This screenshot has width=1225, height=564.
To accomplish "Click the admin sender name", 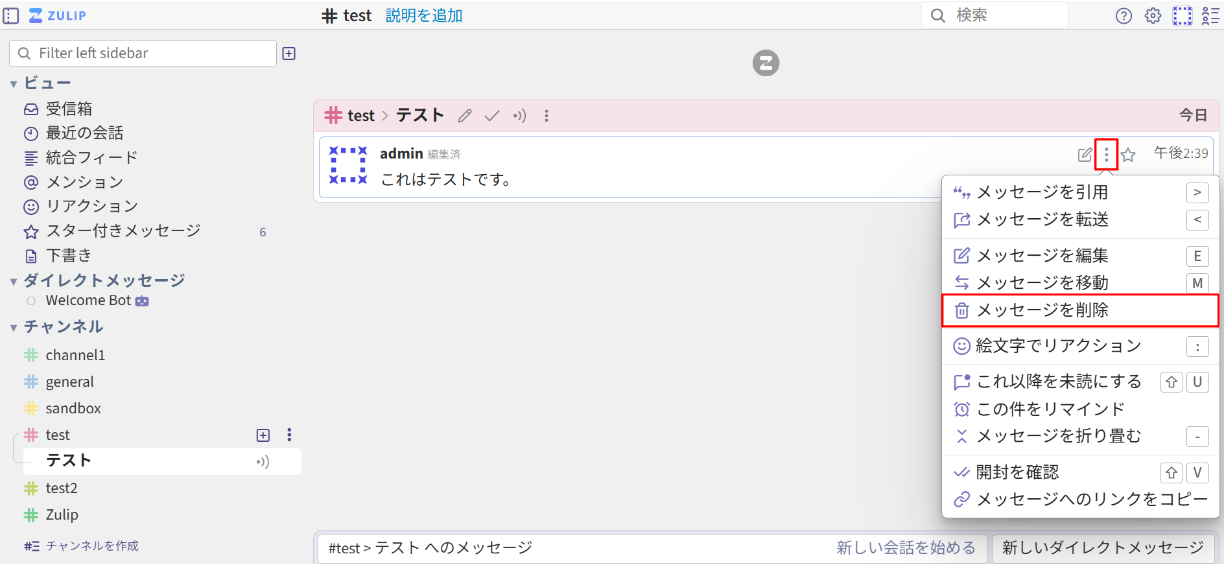I will [x=401, y=154].
